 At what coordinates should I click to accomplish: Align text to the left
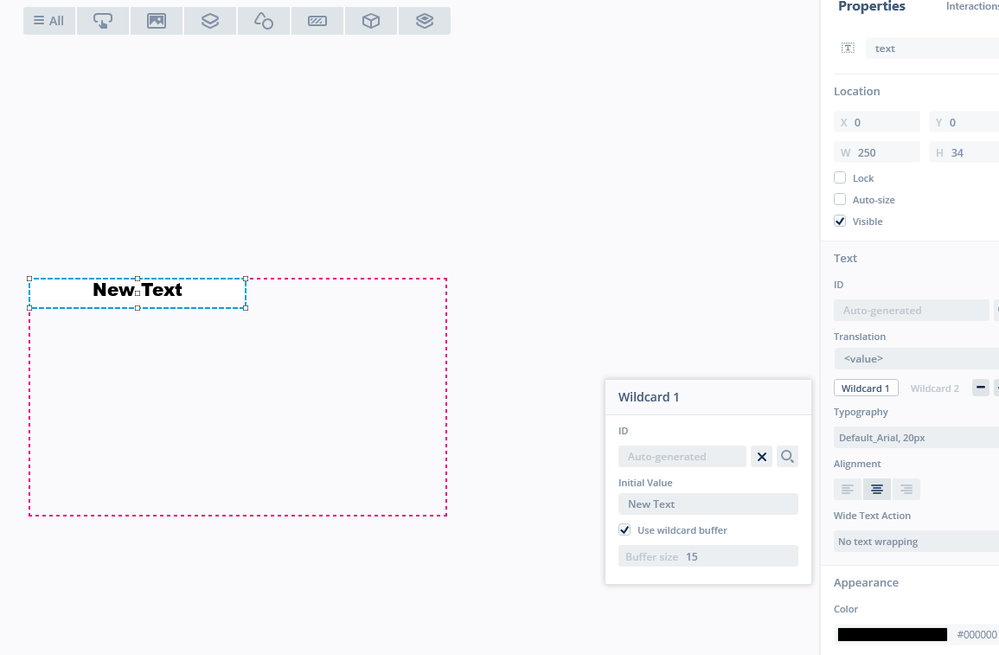click(x=847, y=489)
